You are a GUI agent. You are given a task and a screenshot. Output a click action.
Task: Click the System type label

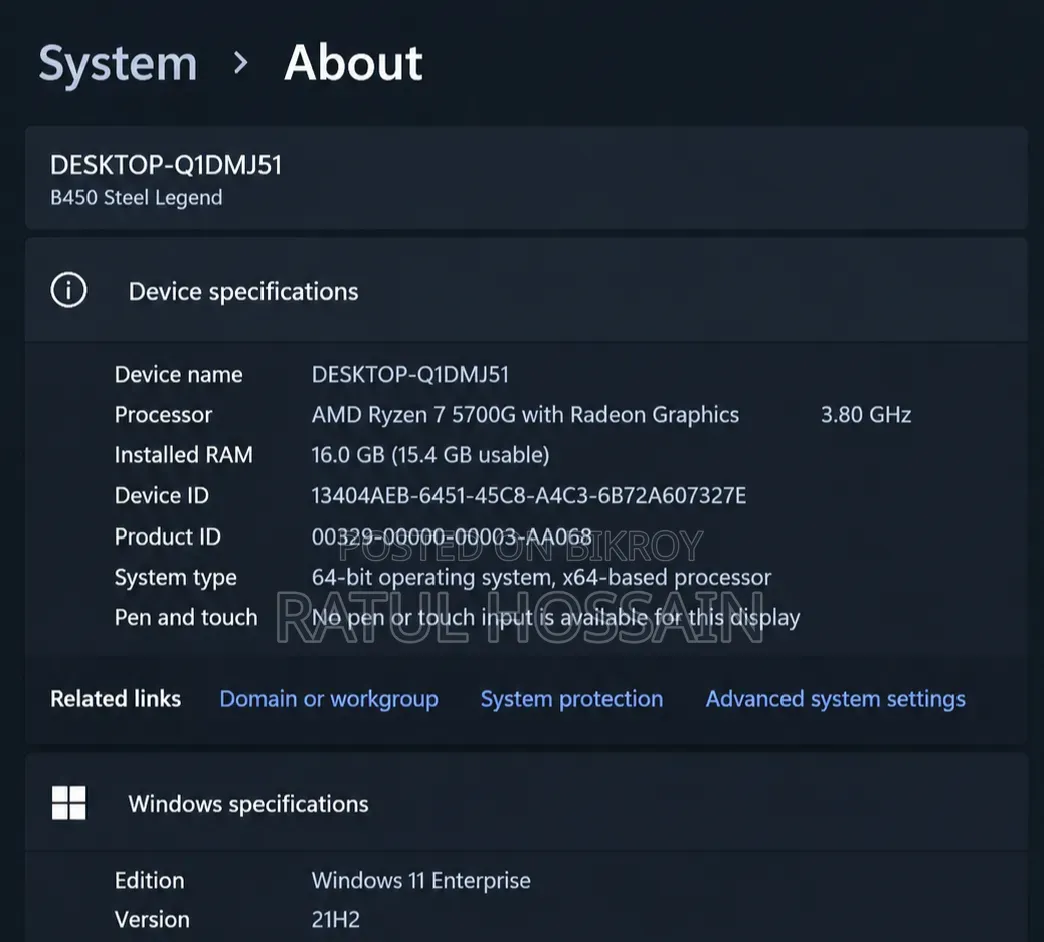coord(176,578)
